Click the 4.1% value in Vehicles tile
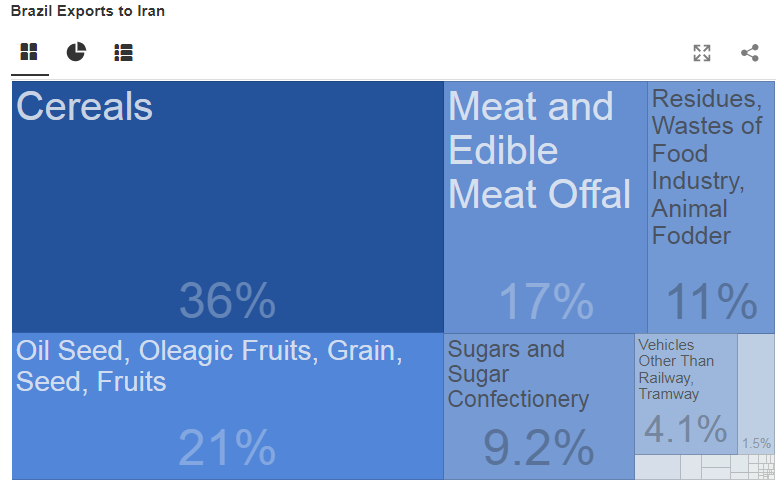 pos(685,429)
